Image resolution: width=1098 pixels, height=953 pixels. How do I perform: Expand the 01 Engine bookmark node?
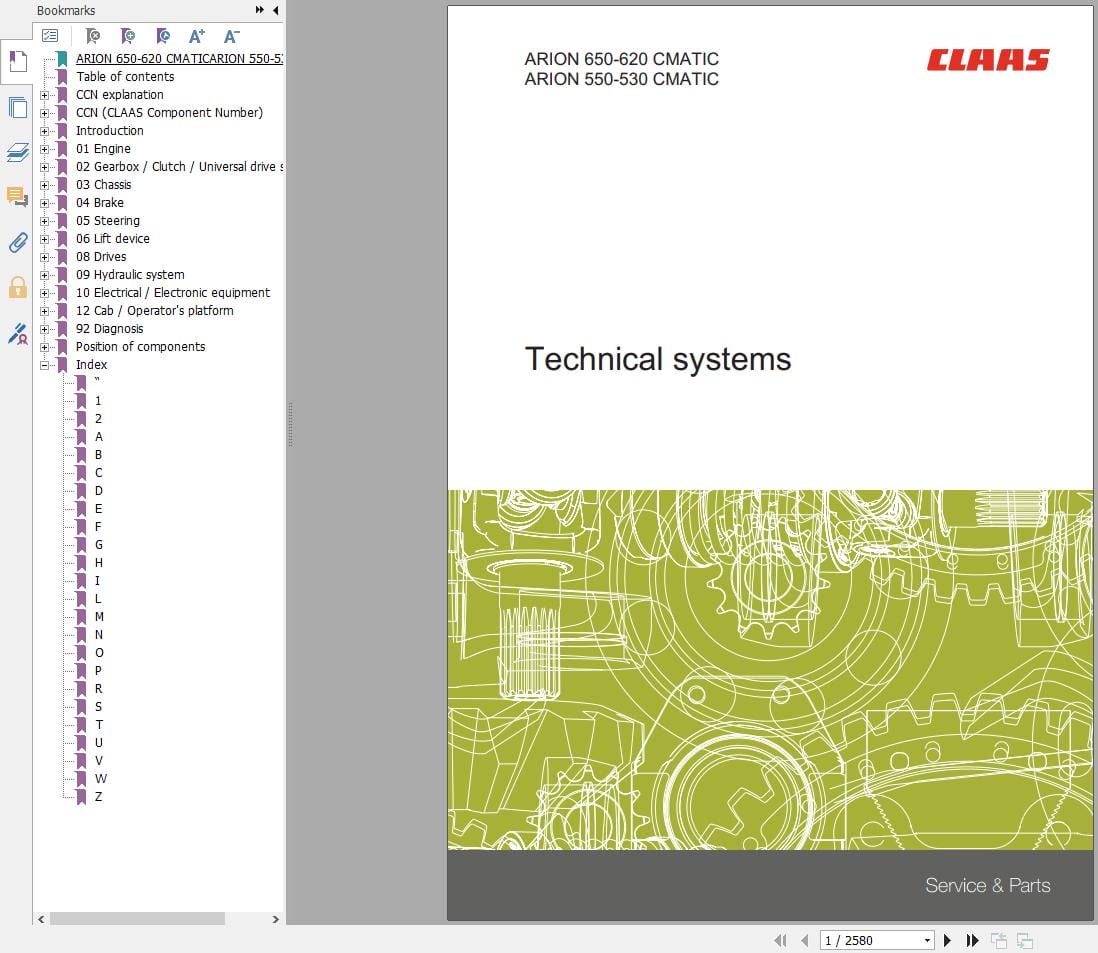pos(45,149)
